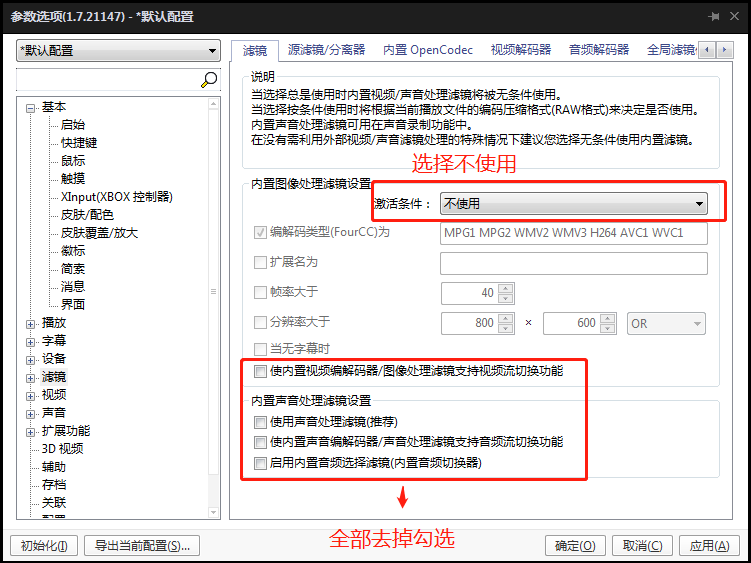Click the 确定(O) button
751x563 pixels.
[575, 546]
